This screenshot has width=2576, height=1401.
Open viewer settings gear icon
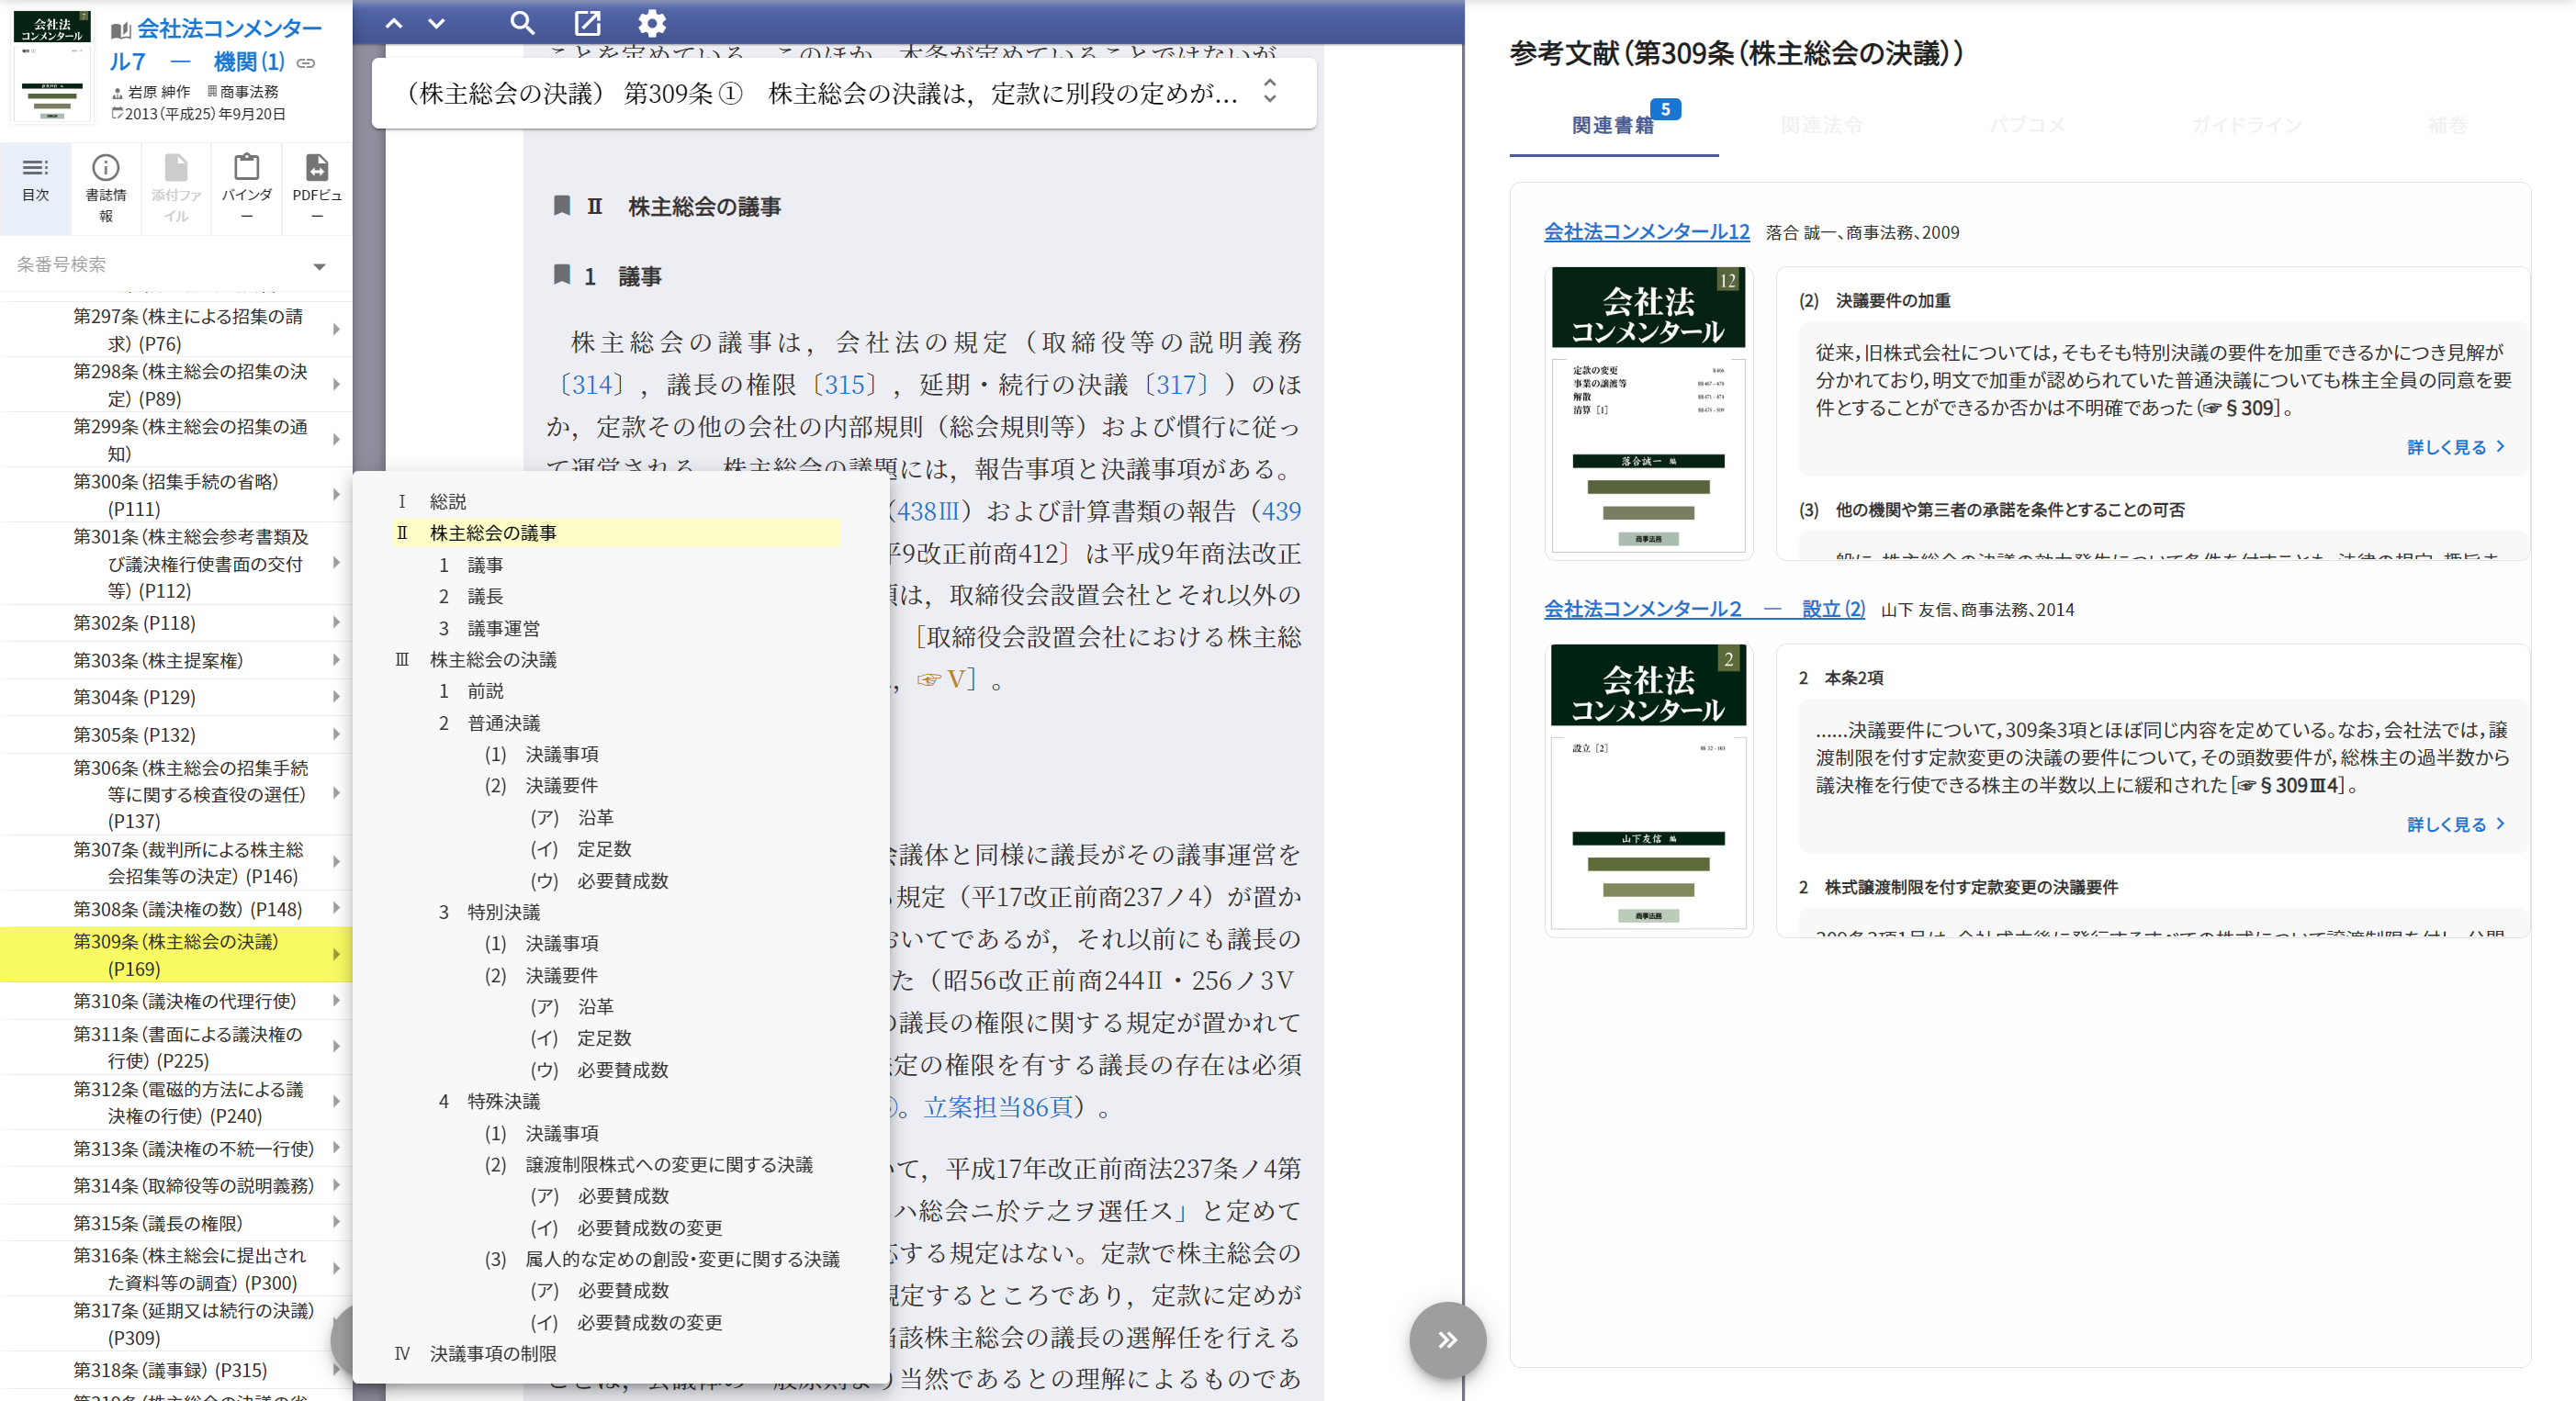click(652, 22)
